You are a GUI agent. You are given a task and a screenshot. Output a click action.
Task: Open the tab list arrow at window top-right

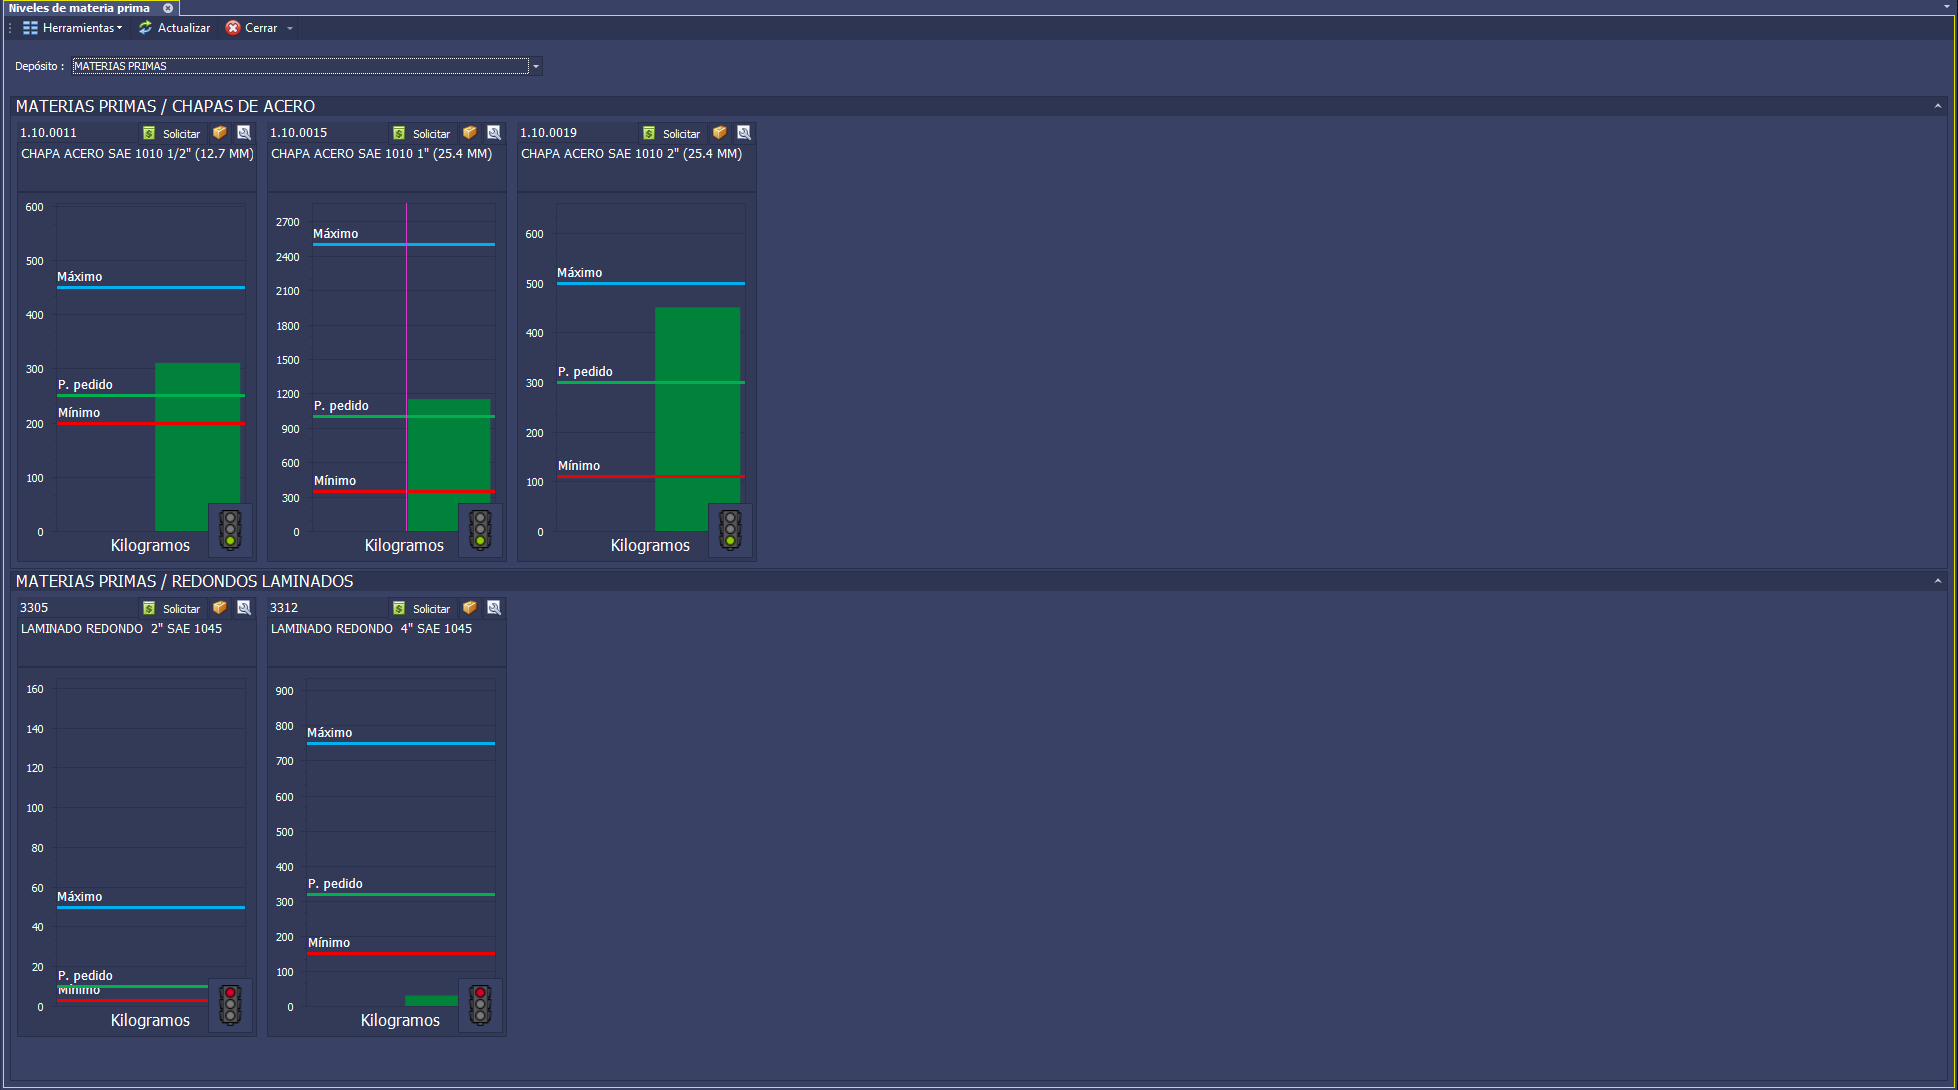coord(1947,7)
